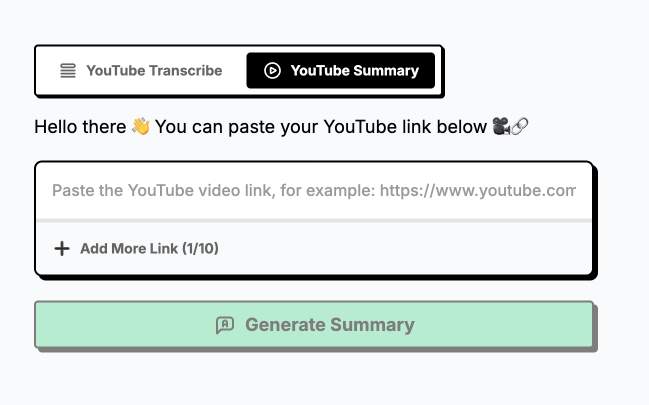The width and height of the screenshot is (649, 405).
Task: Click the stacked-lines icon beside YouTube Transcribe
Action: [x=68, y=70]
